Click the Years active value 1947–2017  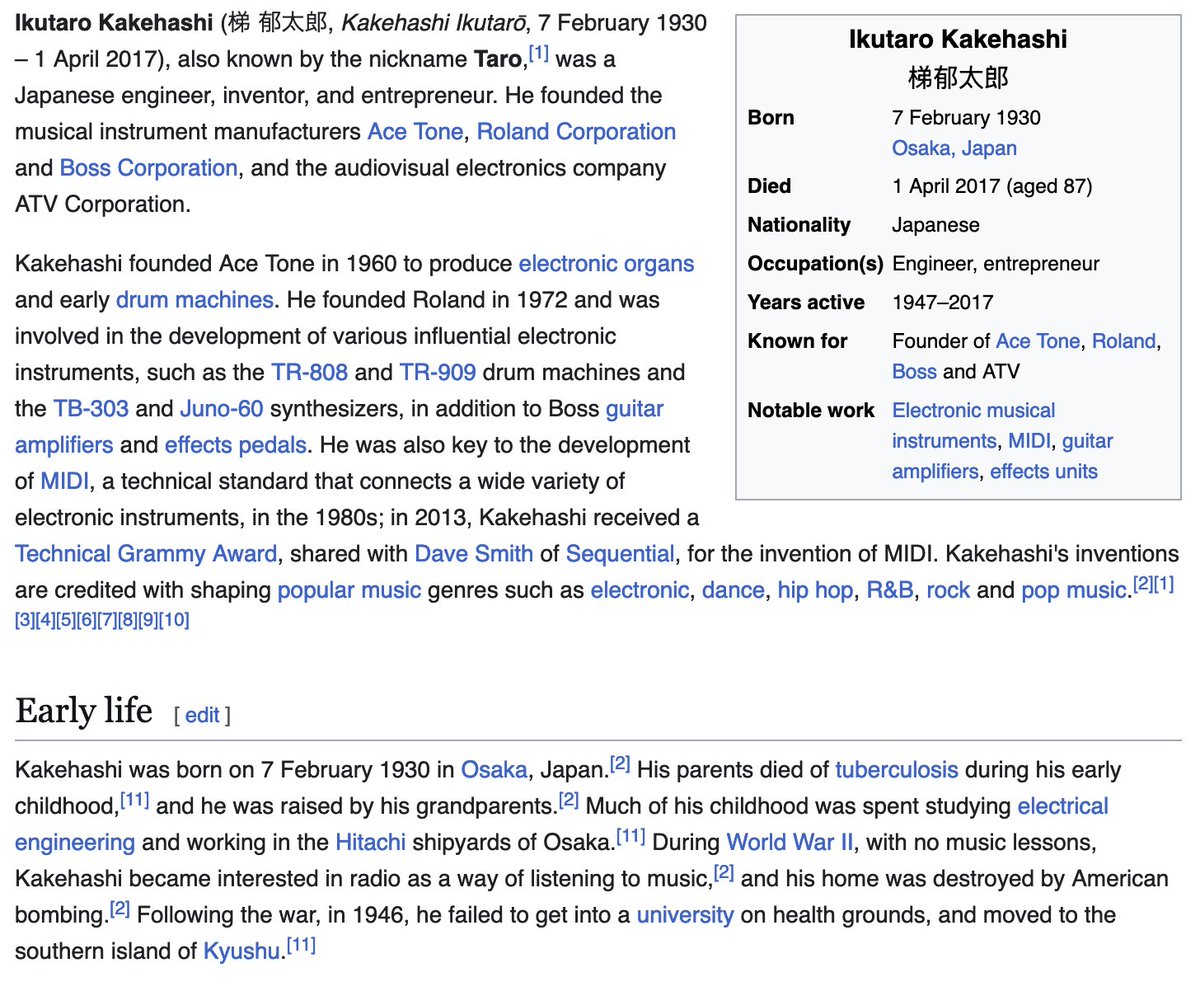click(x=943, y=302)
